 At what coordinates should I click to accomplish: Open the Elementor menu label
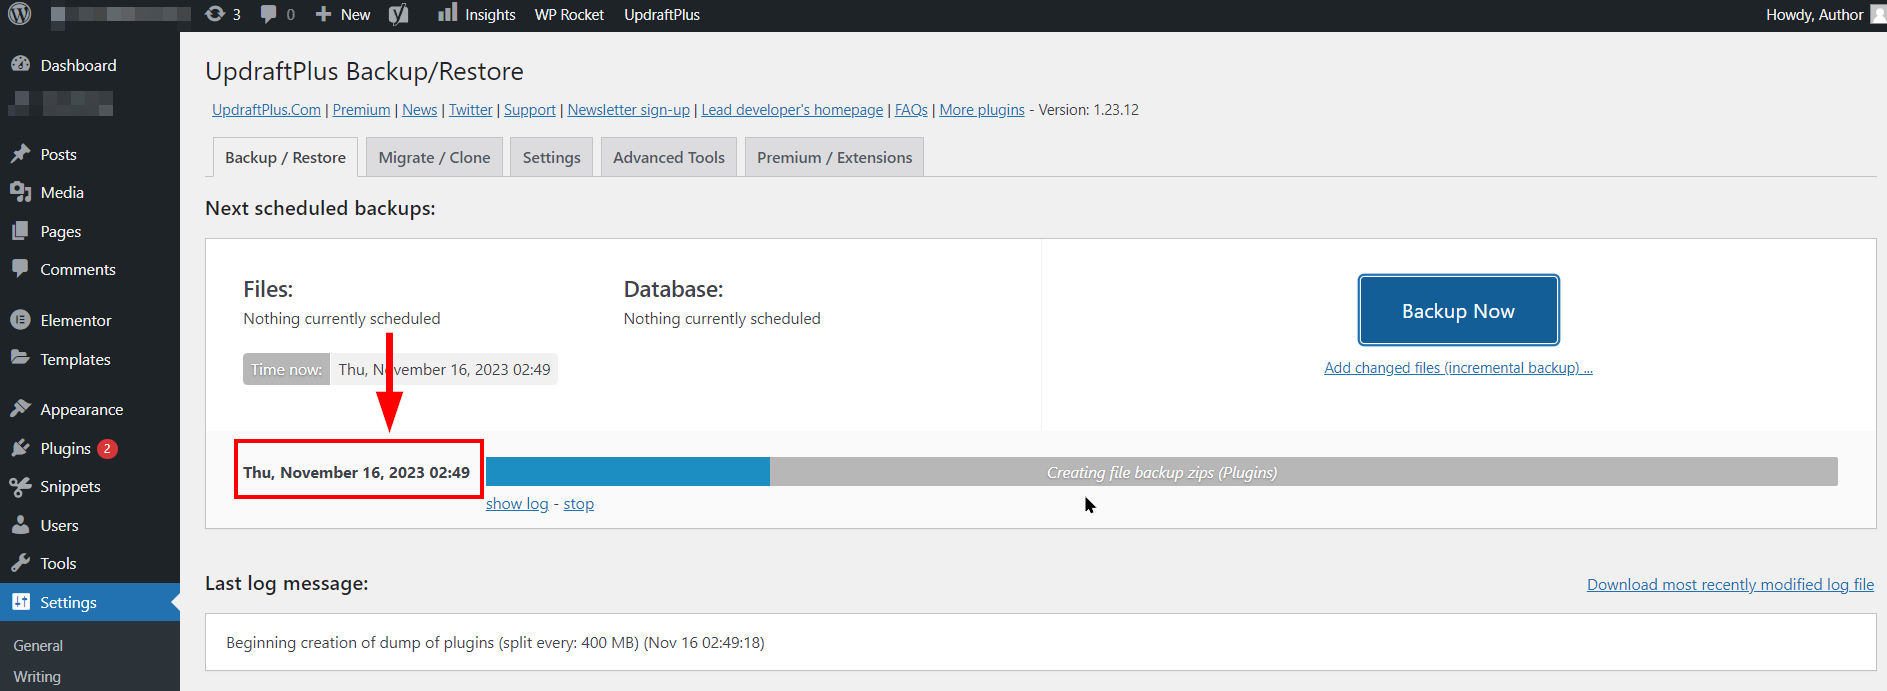[x=76, y=321]
